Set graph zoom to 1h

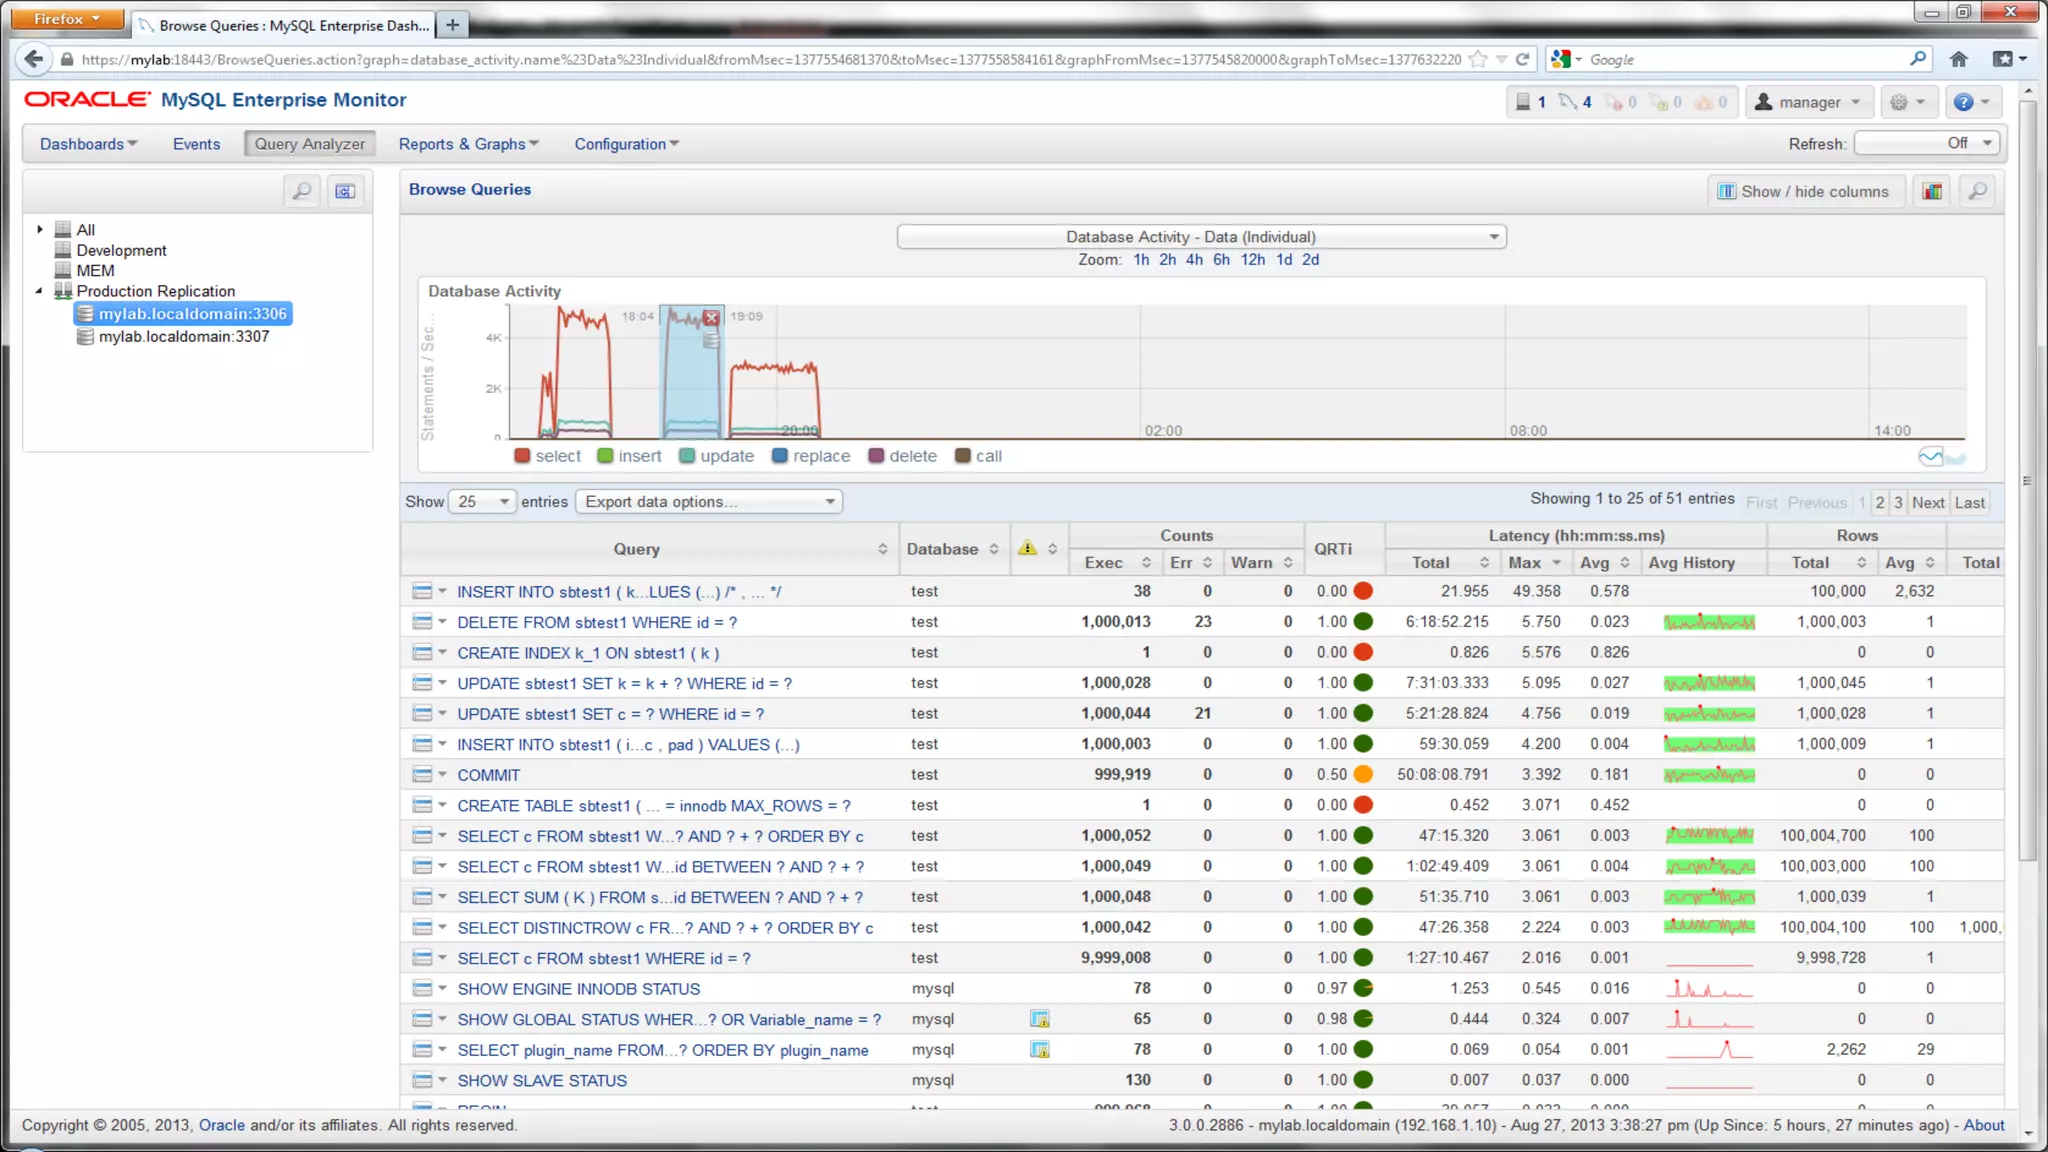[x=1141, y=260]
